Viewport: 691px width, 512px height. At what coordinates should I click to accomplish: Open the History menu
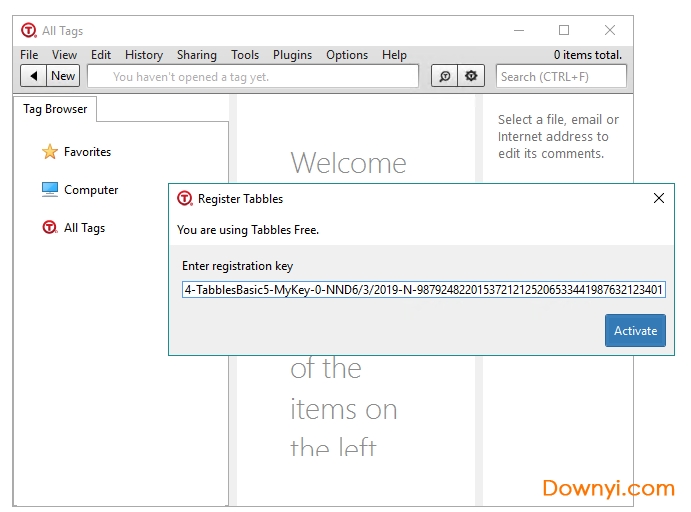pyautogui.click(x=144, y=55)
